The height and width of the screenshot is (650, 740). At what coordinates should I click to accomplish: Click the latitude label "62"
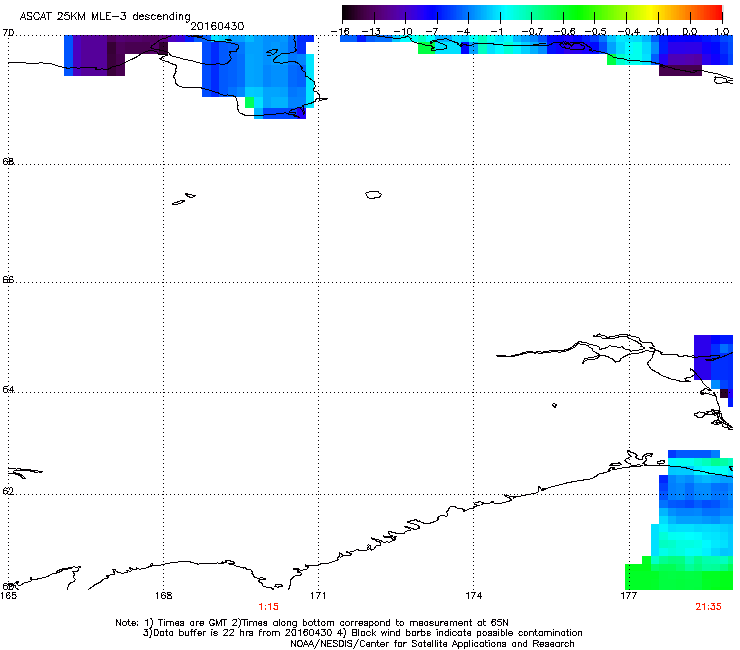tap(8, 491)
